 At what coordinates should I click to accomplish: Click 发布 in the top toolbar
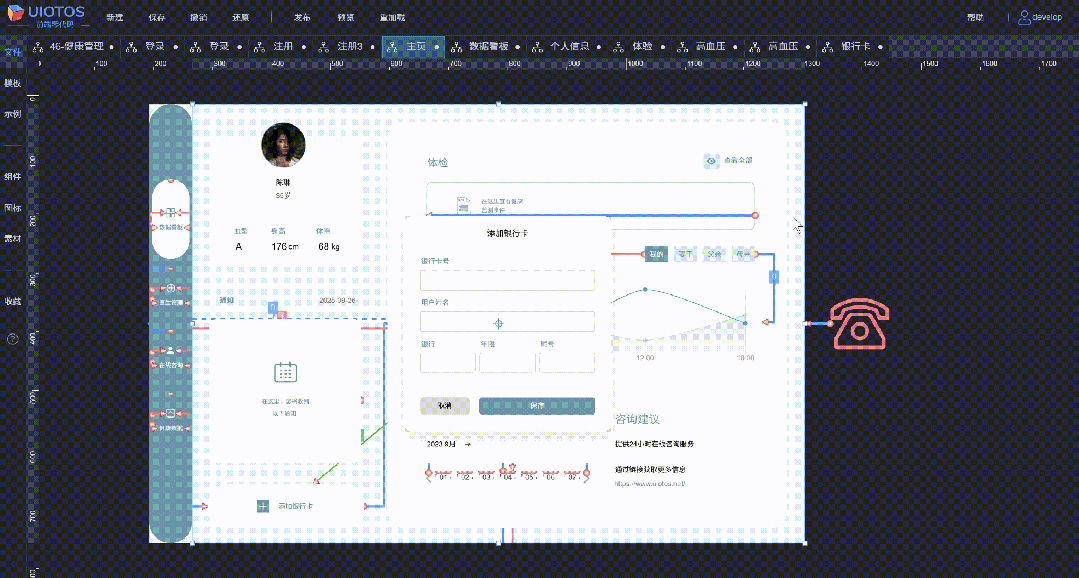coord(301,17)
